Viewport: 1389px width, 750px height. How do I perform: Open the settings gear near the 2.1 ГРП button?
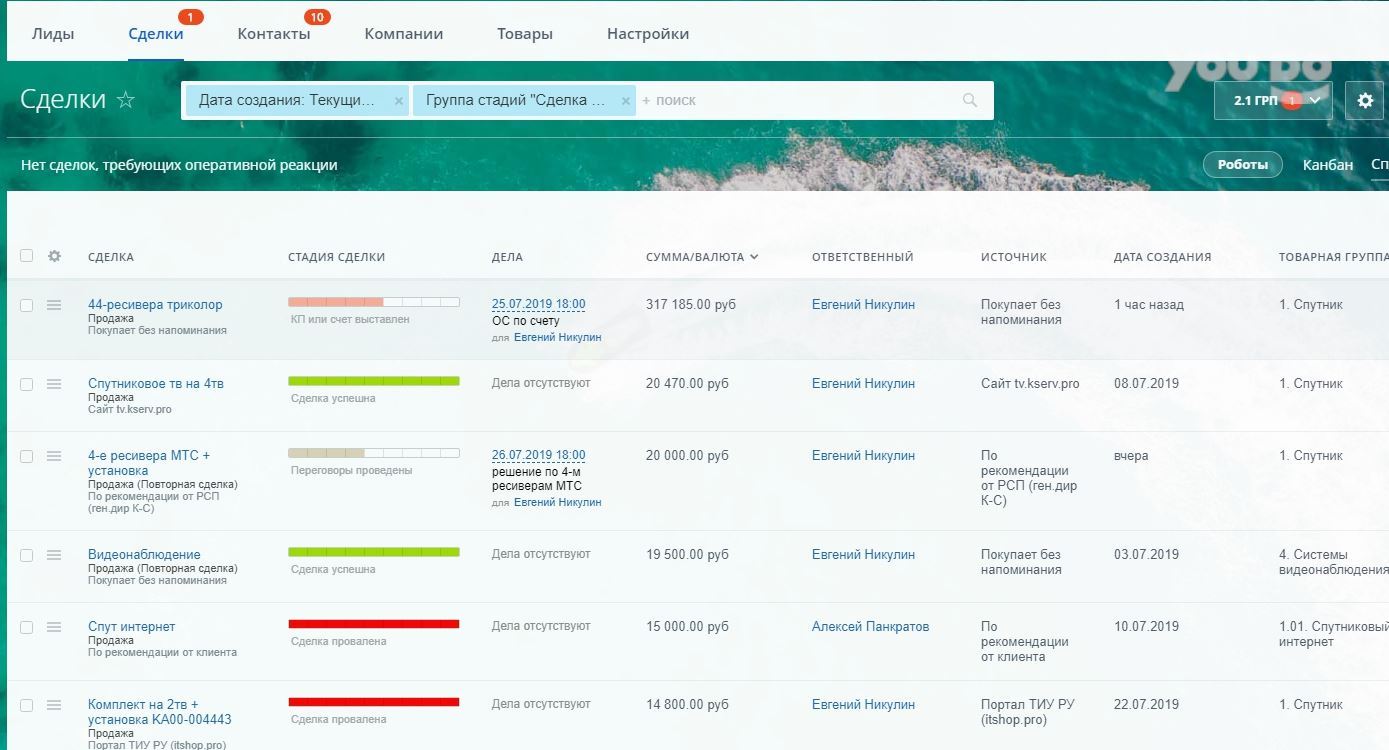(x=1365, y=100)
